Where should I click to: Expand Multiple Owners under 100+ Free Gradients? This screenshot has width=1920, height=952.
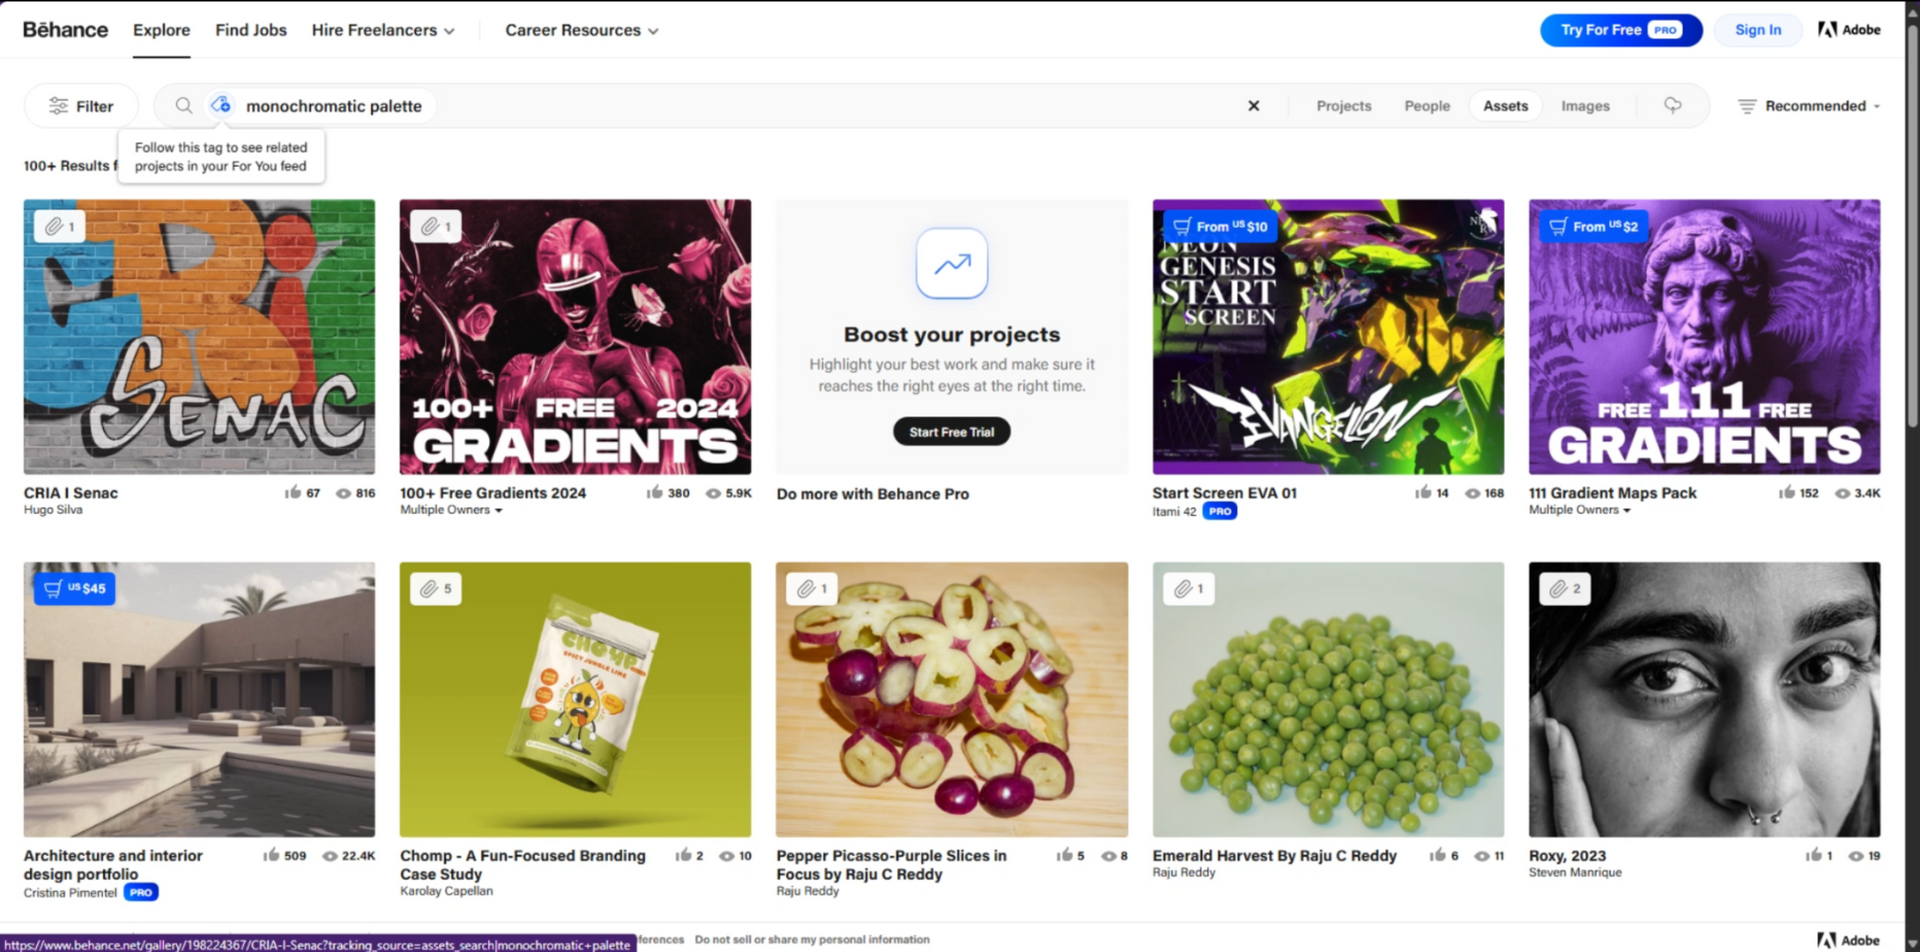(452, 510)
